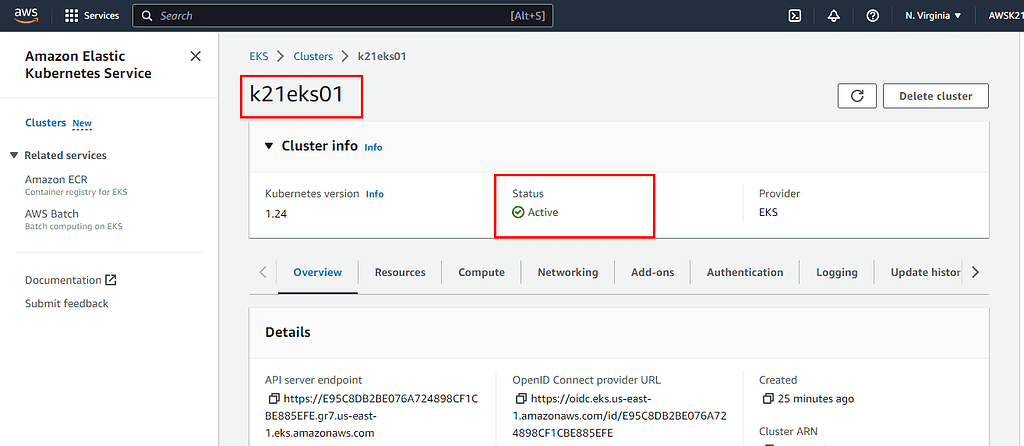Close the Amazon EKS side panel

195,56
